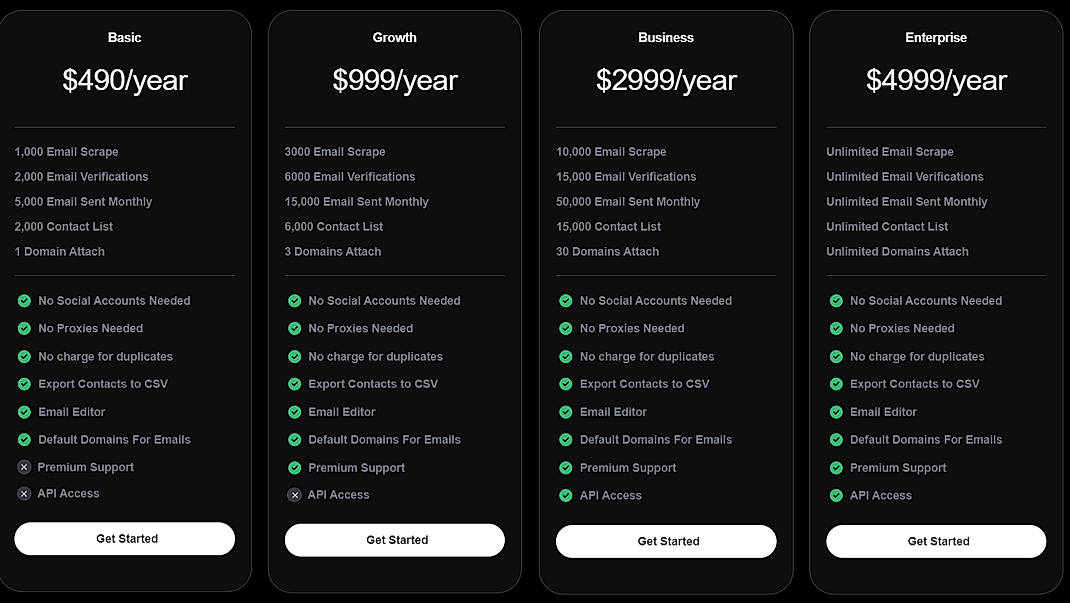Select the 10,000 Email Scrape line in Business
This screenshot has width=1070, height=603.
[610, 151]
